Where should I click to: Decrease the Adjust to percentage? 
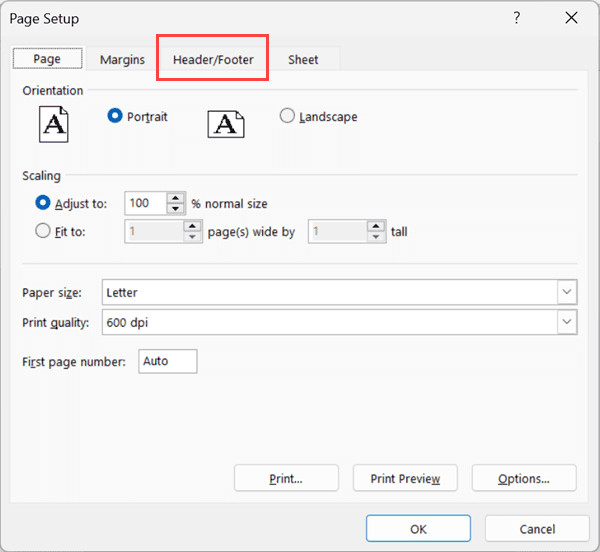[x=176, y=208]
